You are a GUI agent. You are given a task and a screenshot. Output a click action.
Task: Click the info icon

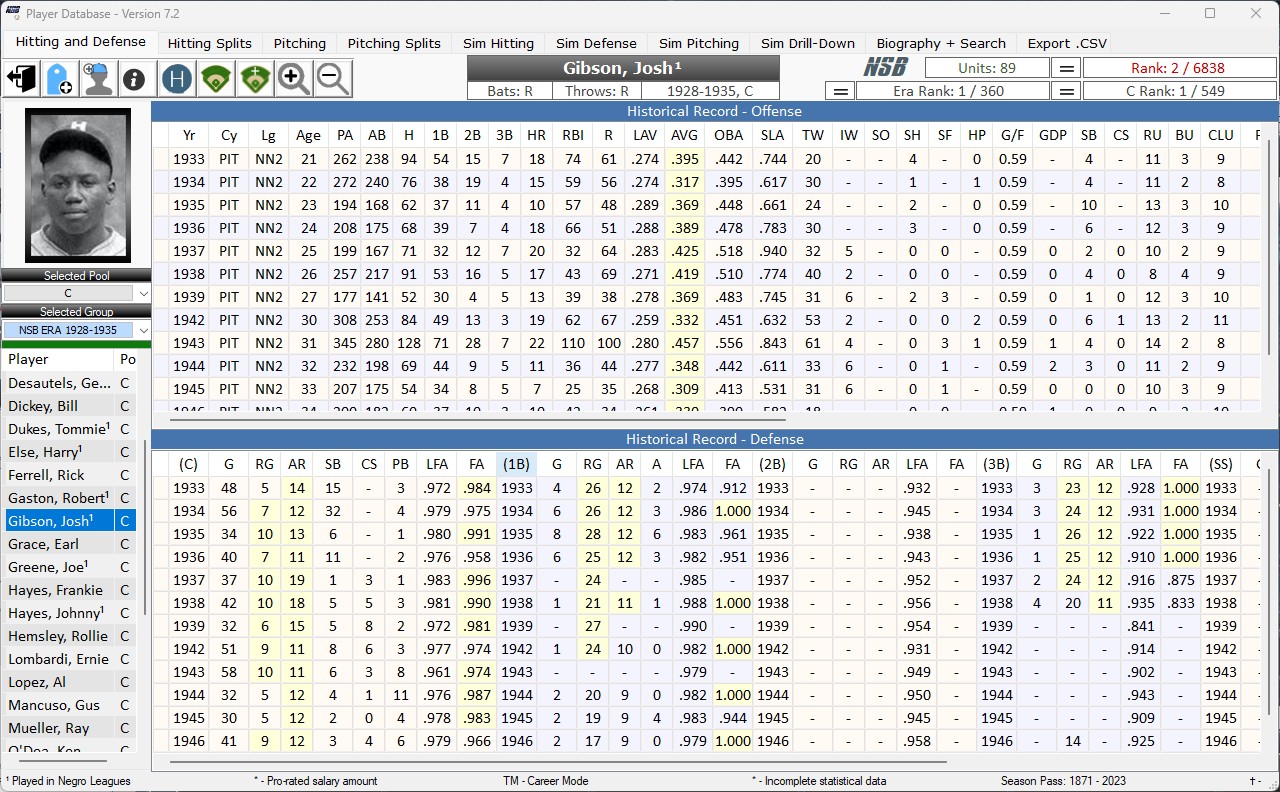click(136, 79)
